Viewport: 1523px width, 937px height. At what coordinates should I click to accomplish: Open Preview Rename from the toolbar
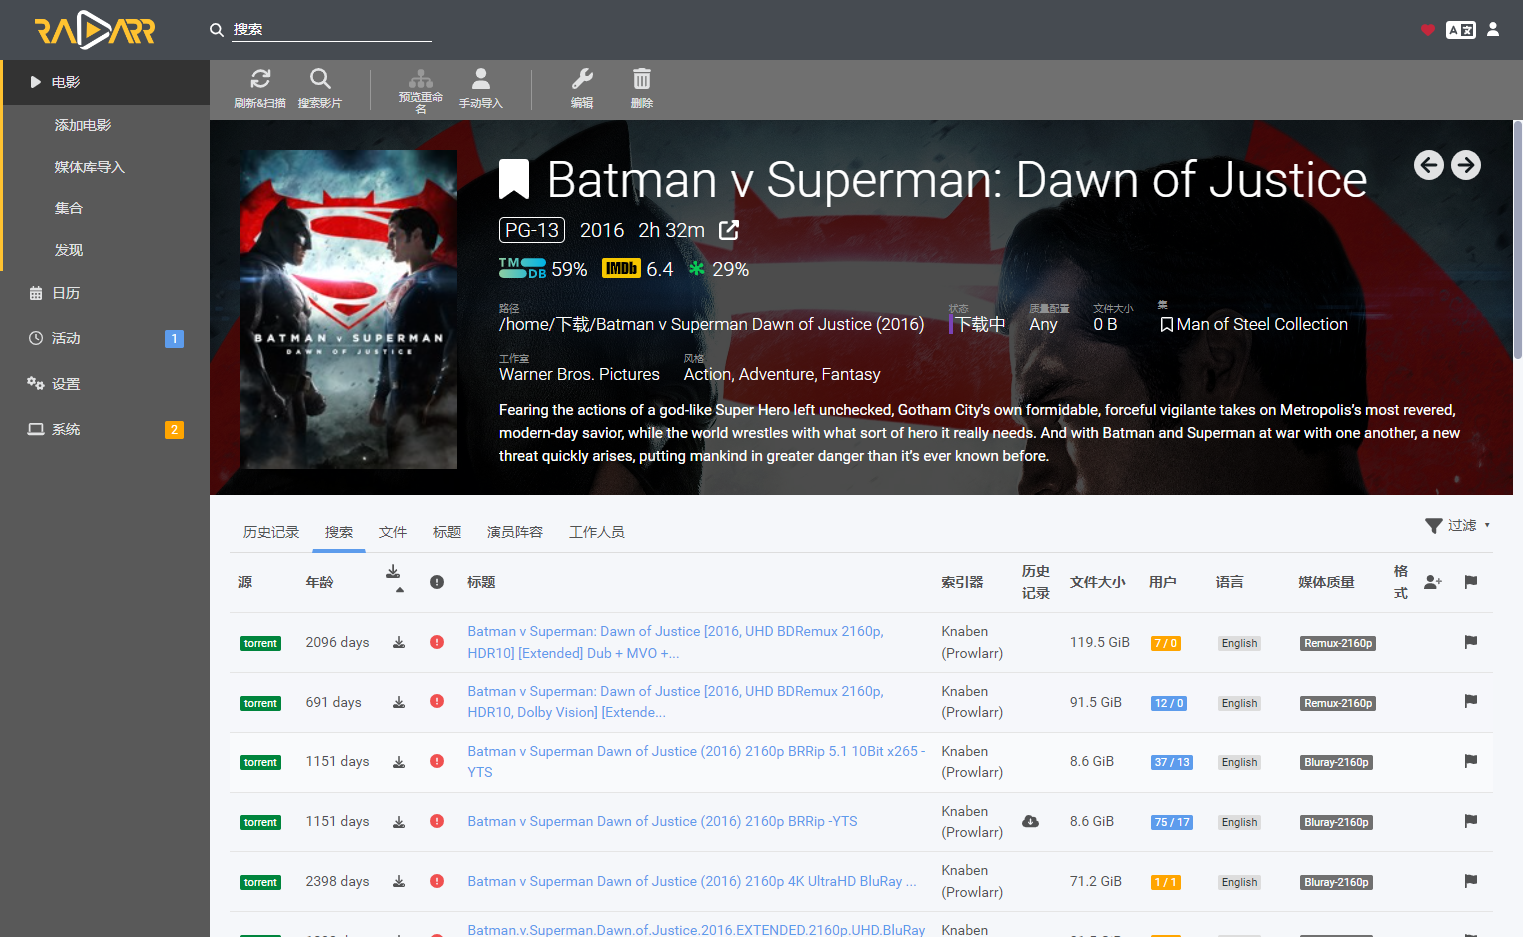tap(420, 79)
